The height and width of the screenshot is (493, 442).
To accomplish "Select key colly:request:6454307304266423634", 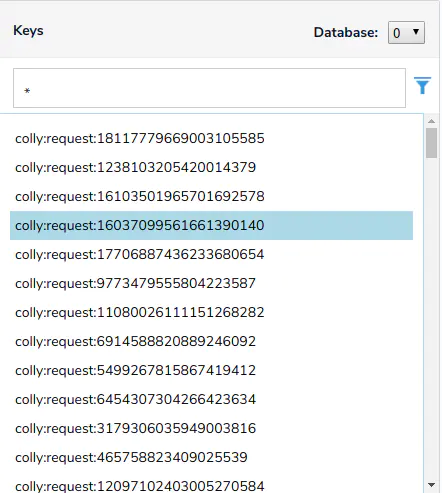I will pos(211,399).
